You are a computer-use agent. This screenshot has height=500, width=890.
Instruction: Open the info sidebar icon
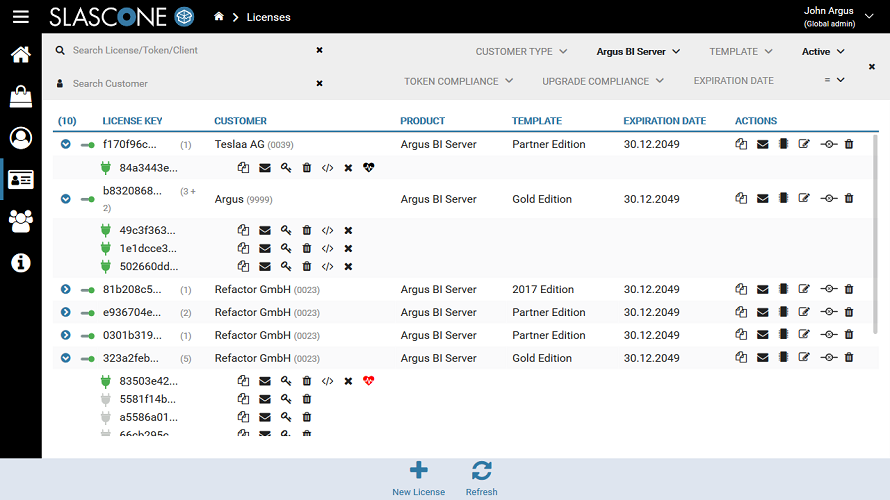coord(20,263)
